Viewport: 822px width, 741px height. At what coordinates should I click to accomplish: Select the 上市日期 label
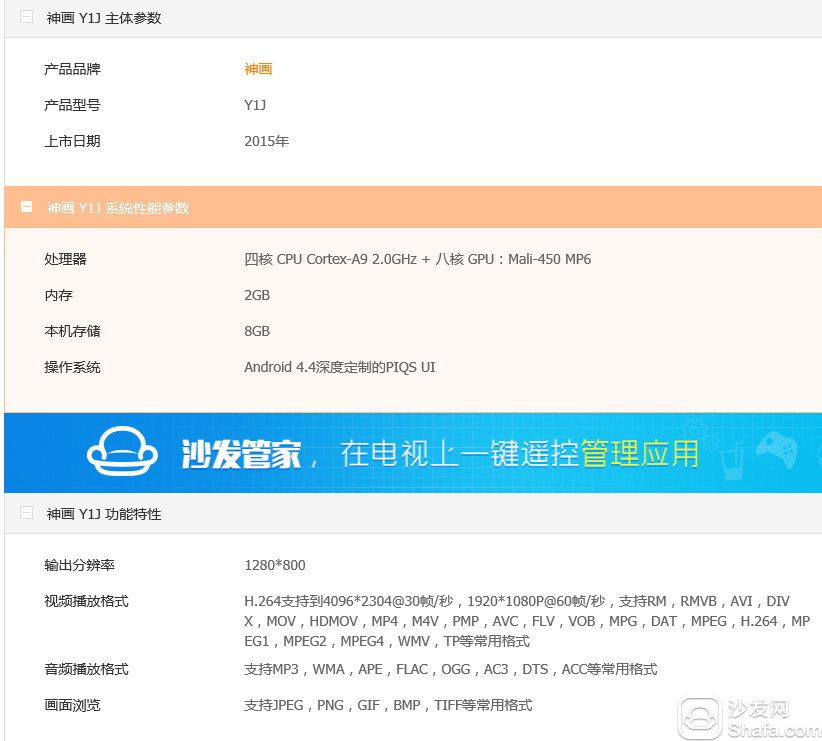72,142
